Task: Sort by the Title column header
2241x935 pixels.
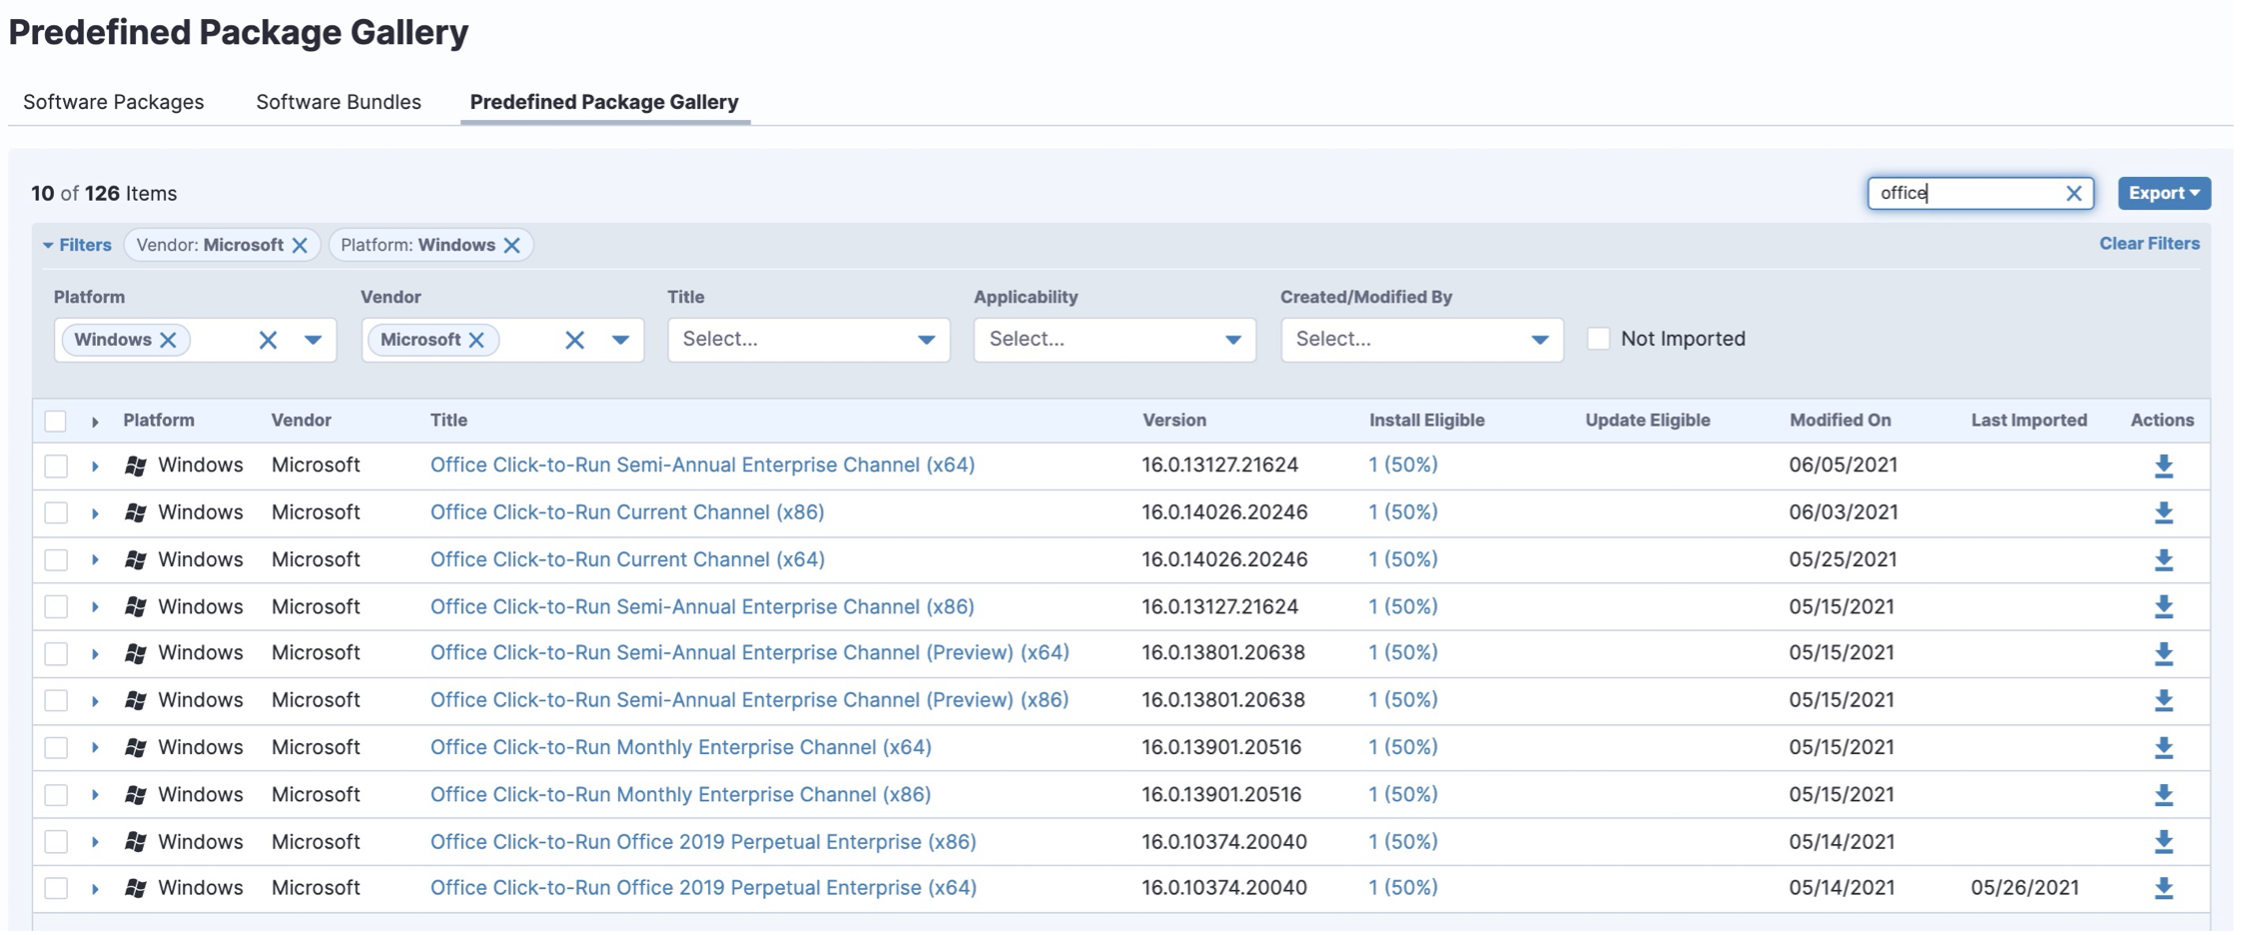Action: [x=449, y=420]
